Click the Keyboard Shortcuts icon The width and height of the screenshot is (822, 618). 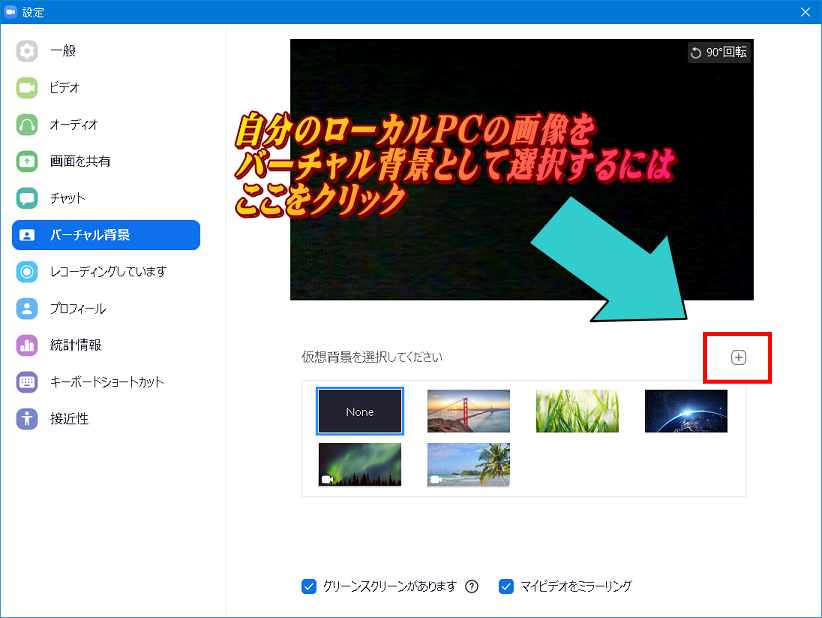tap(27, 382)
